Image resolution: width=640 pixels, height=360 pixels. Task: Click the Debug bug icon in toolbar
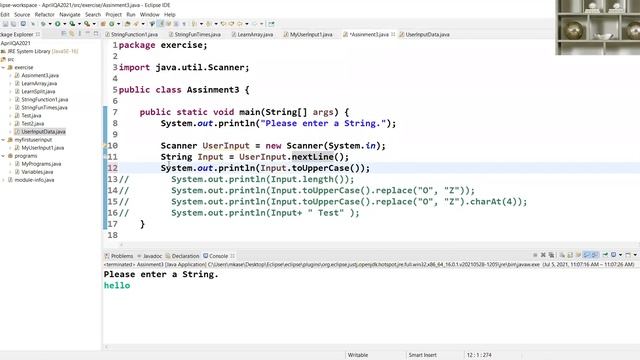[x=43, y=24]
